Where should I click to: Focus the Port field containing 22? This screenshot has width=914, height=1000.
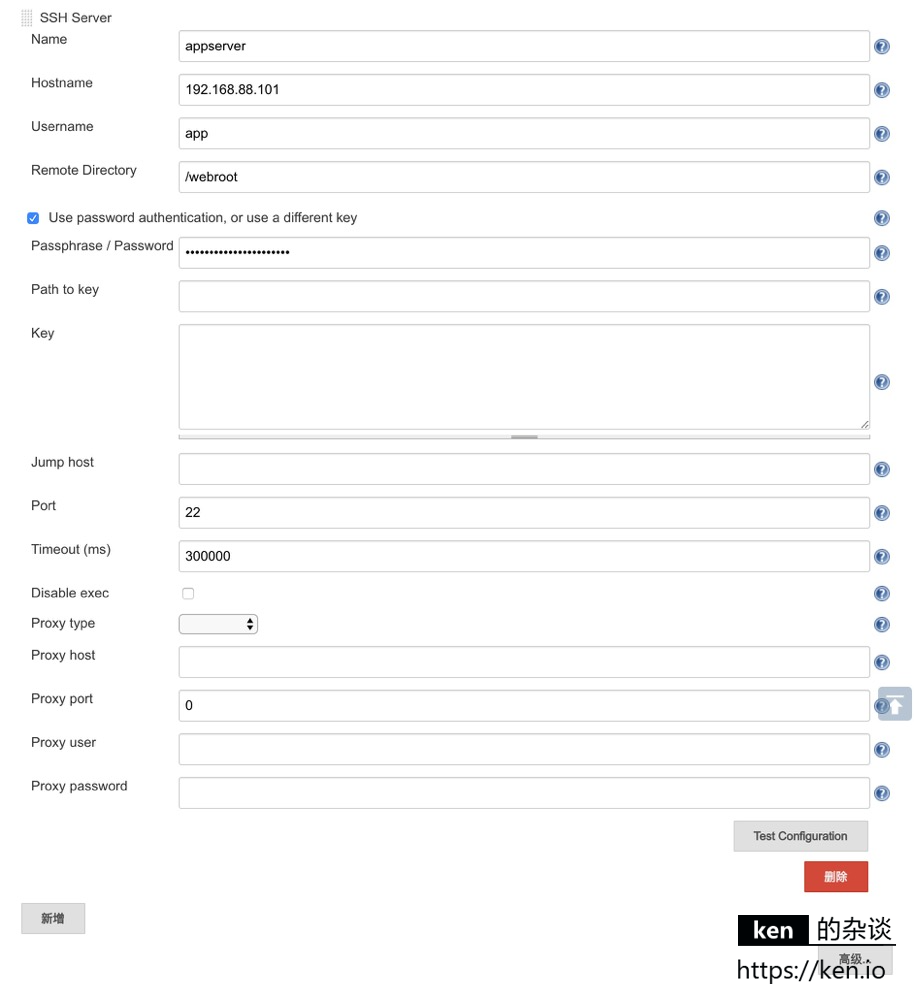point(524,513)
